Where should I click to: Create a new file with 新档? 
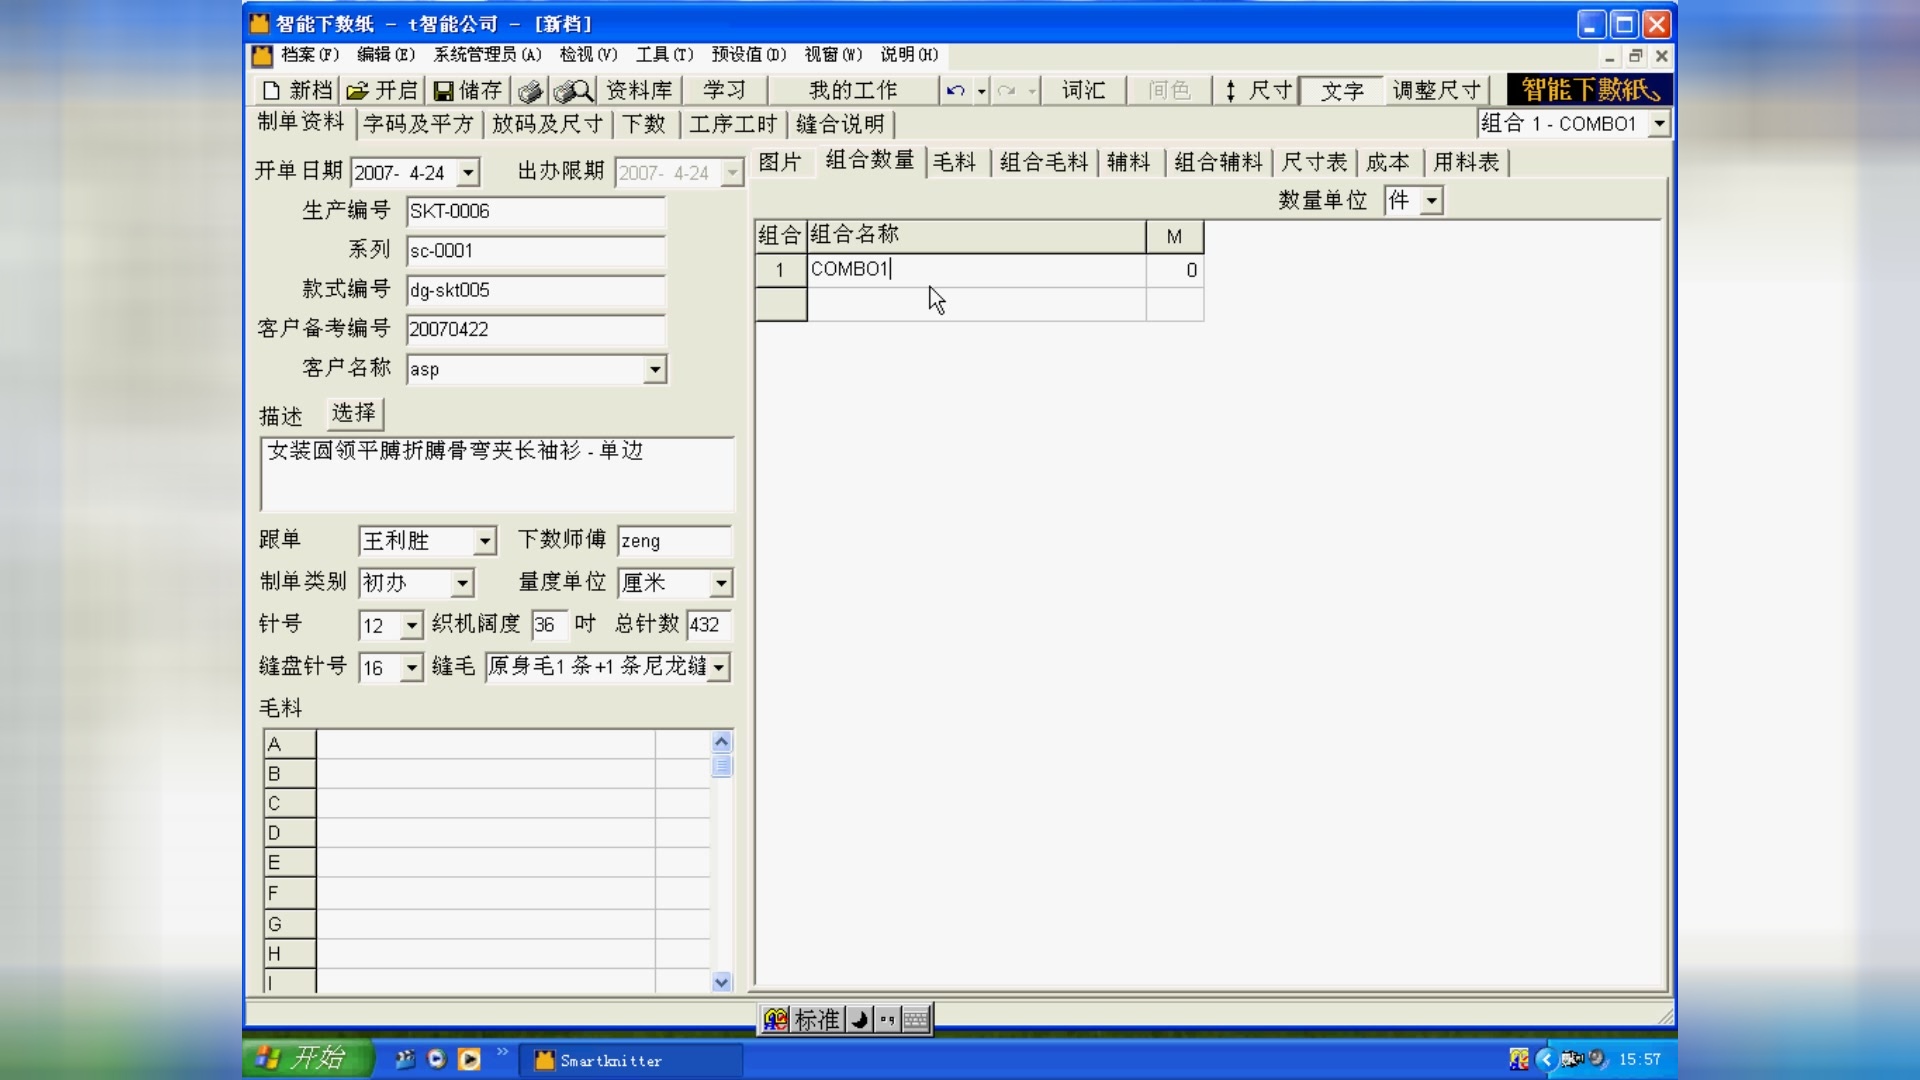pos(296,91)
